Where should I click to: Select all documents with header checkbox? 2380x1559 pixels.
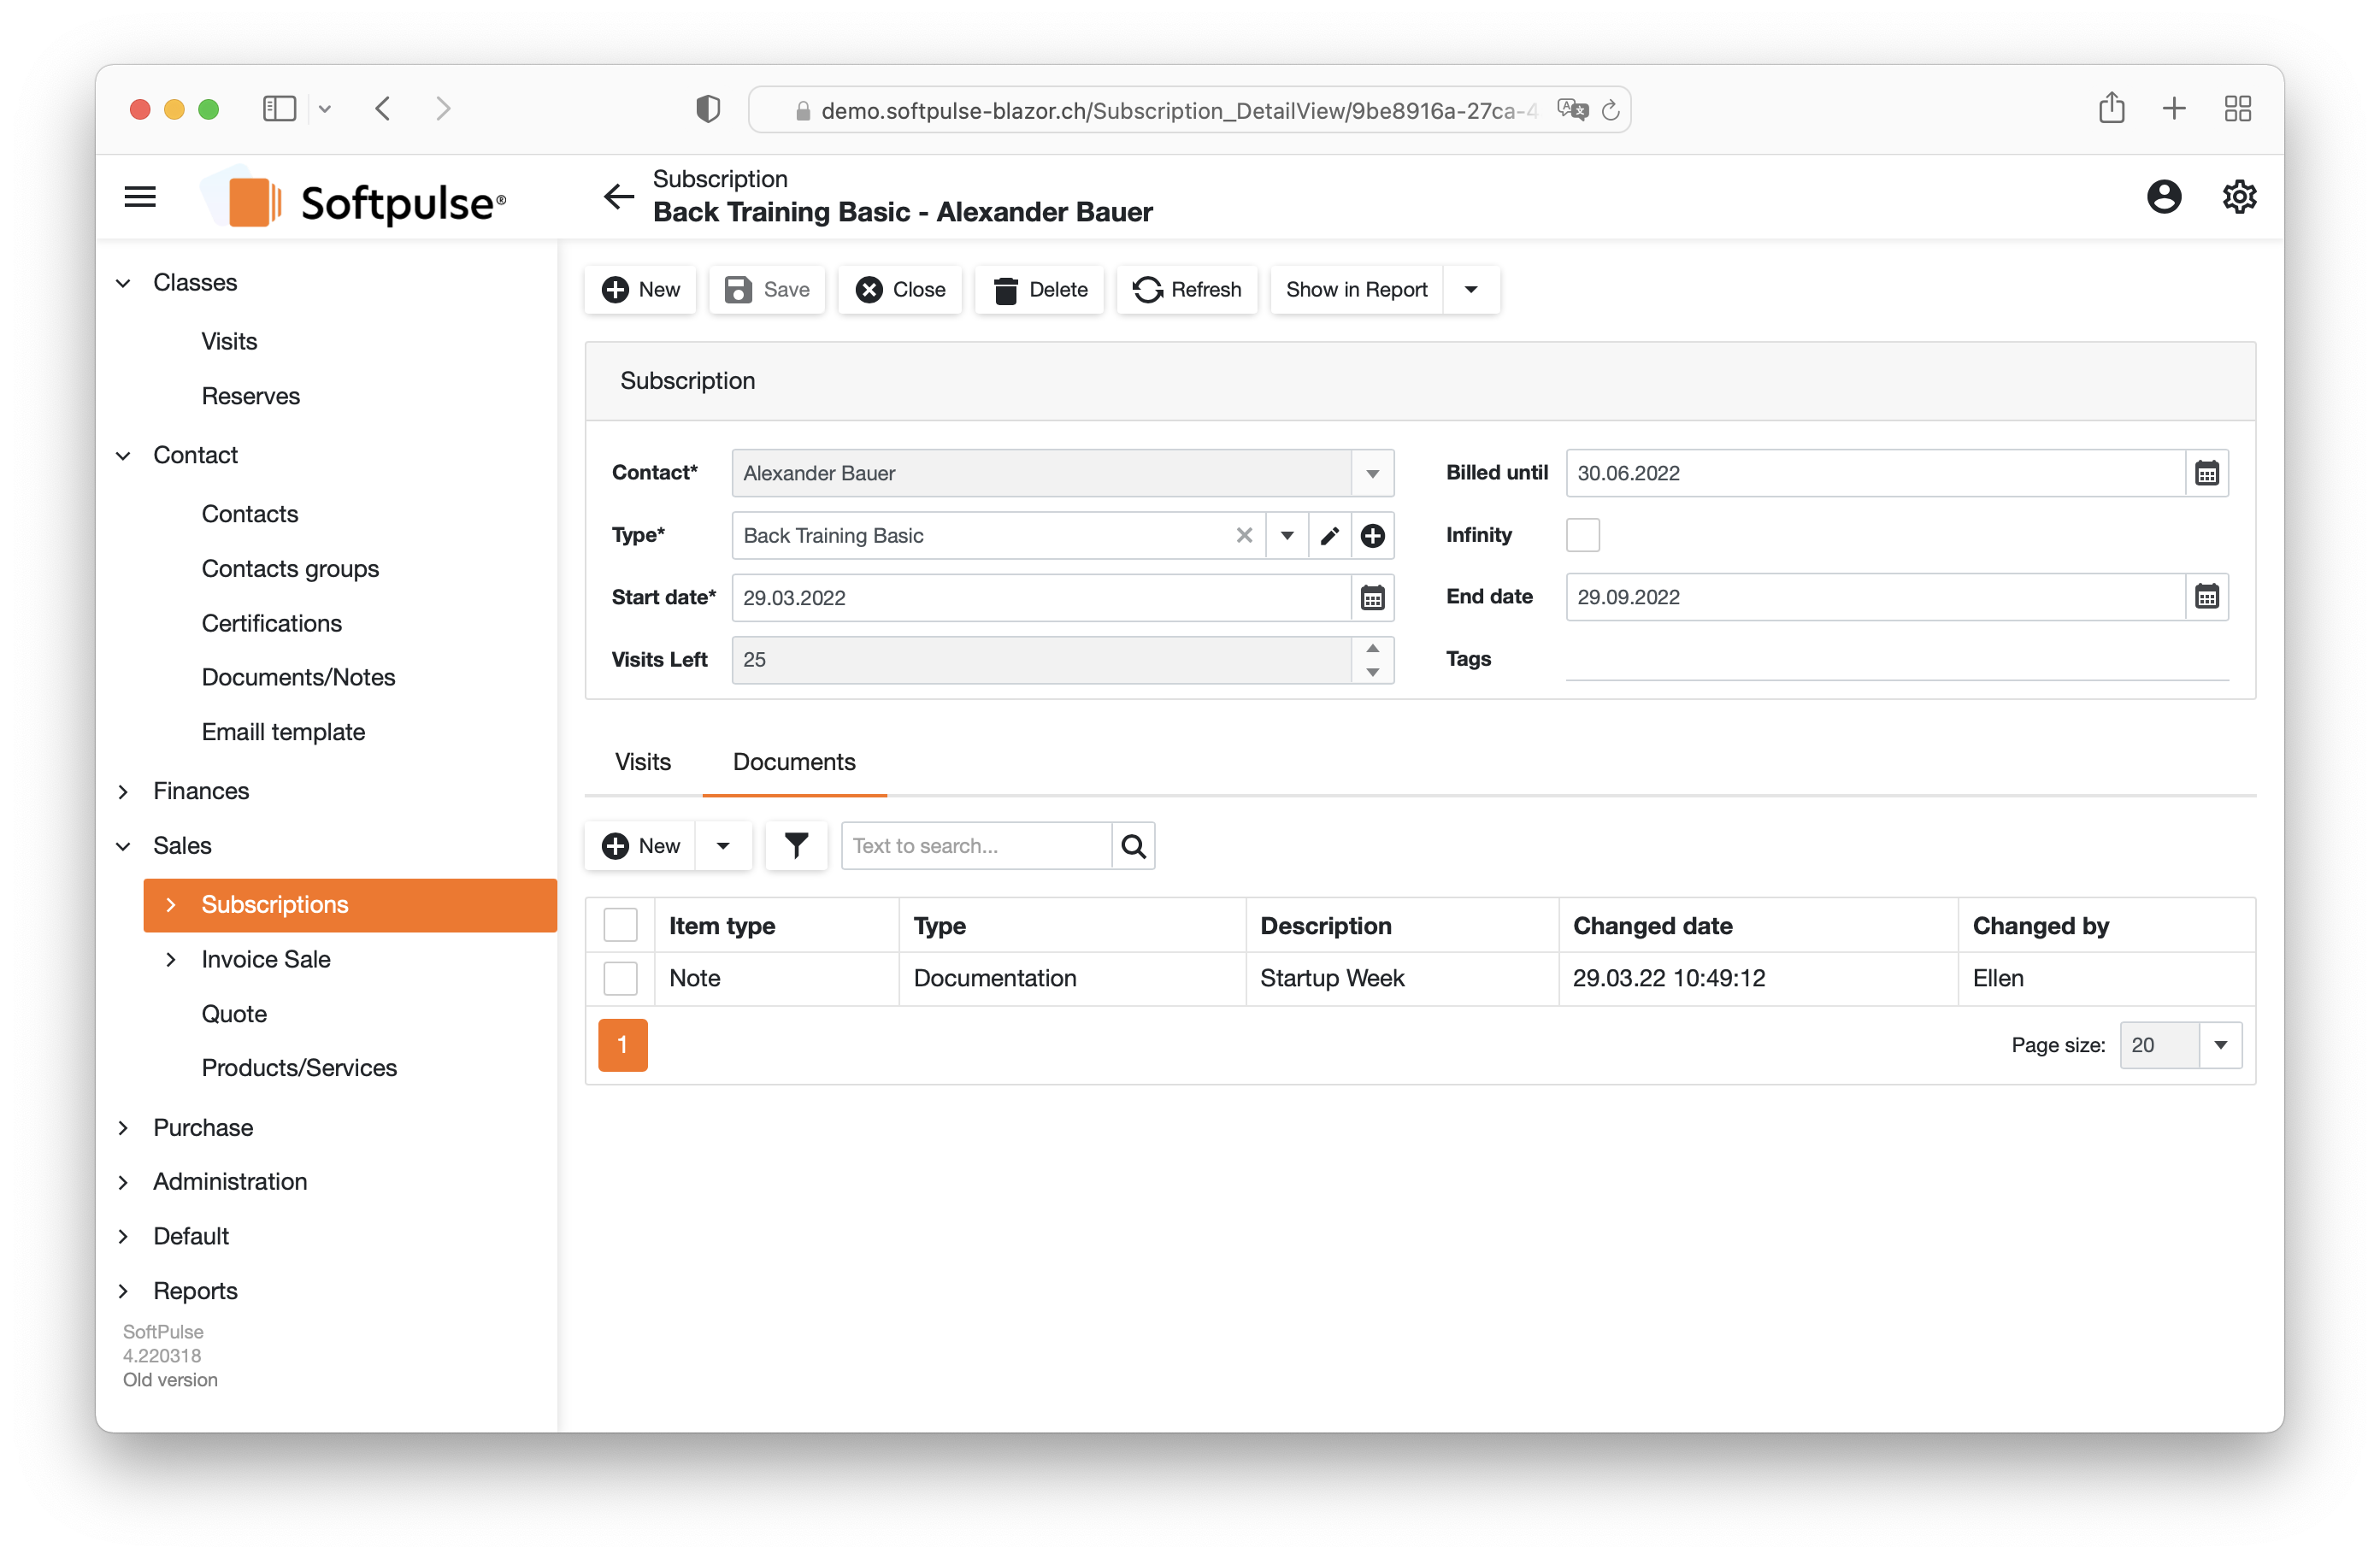click(x=620, y=925)
